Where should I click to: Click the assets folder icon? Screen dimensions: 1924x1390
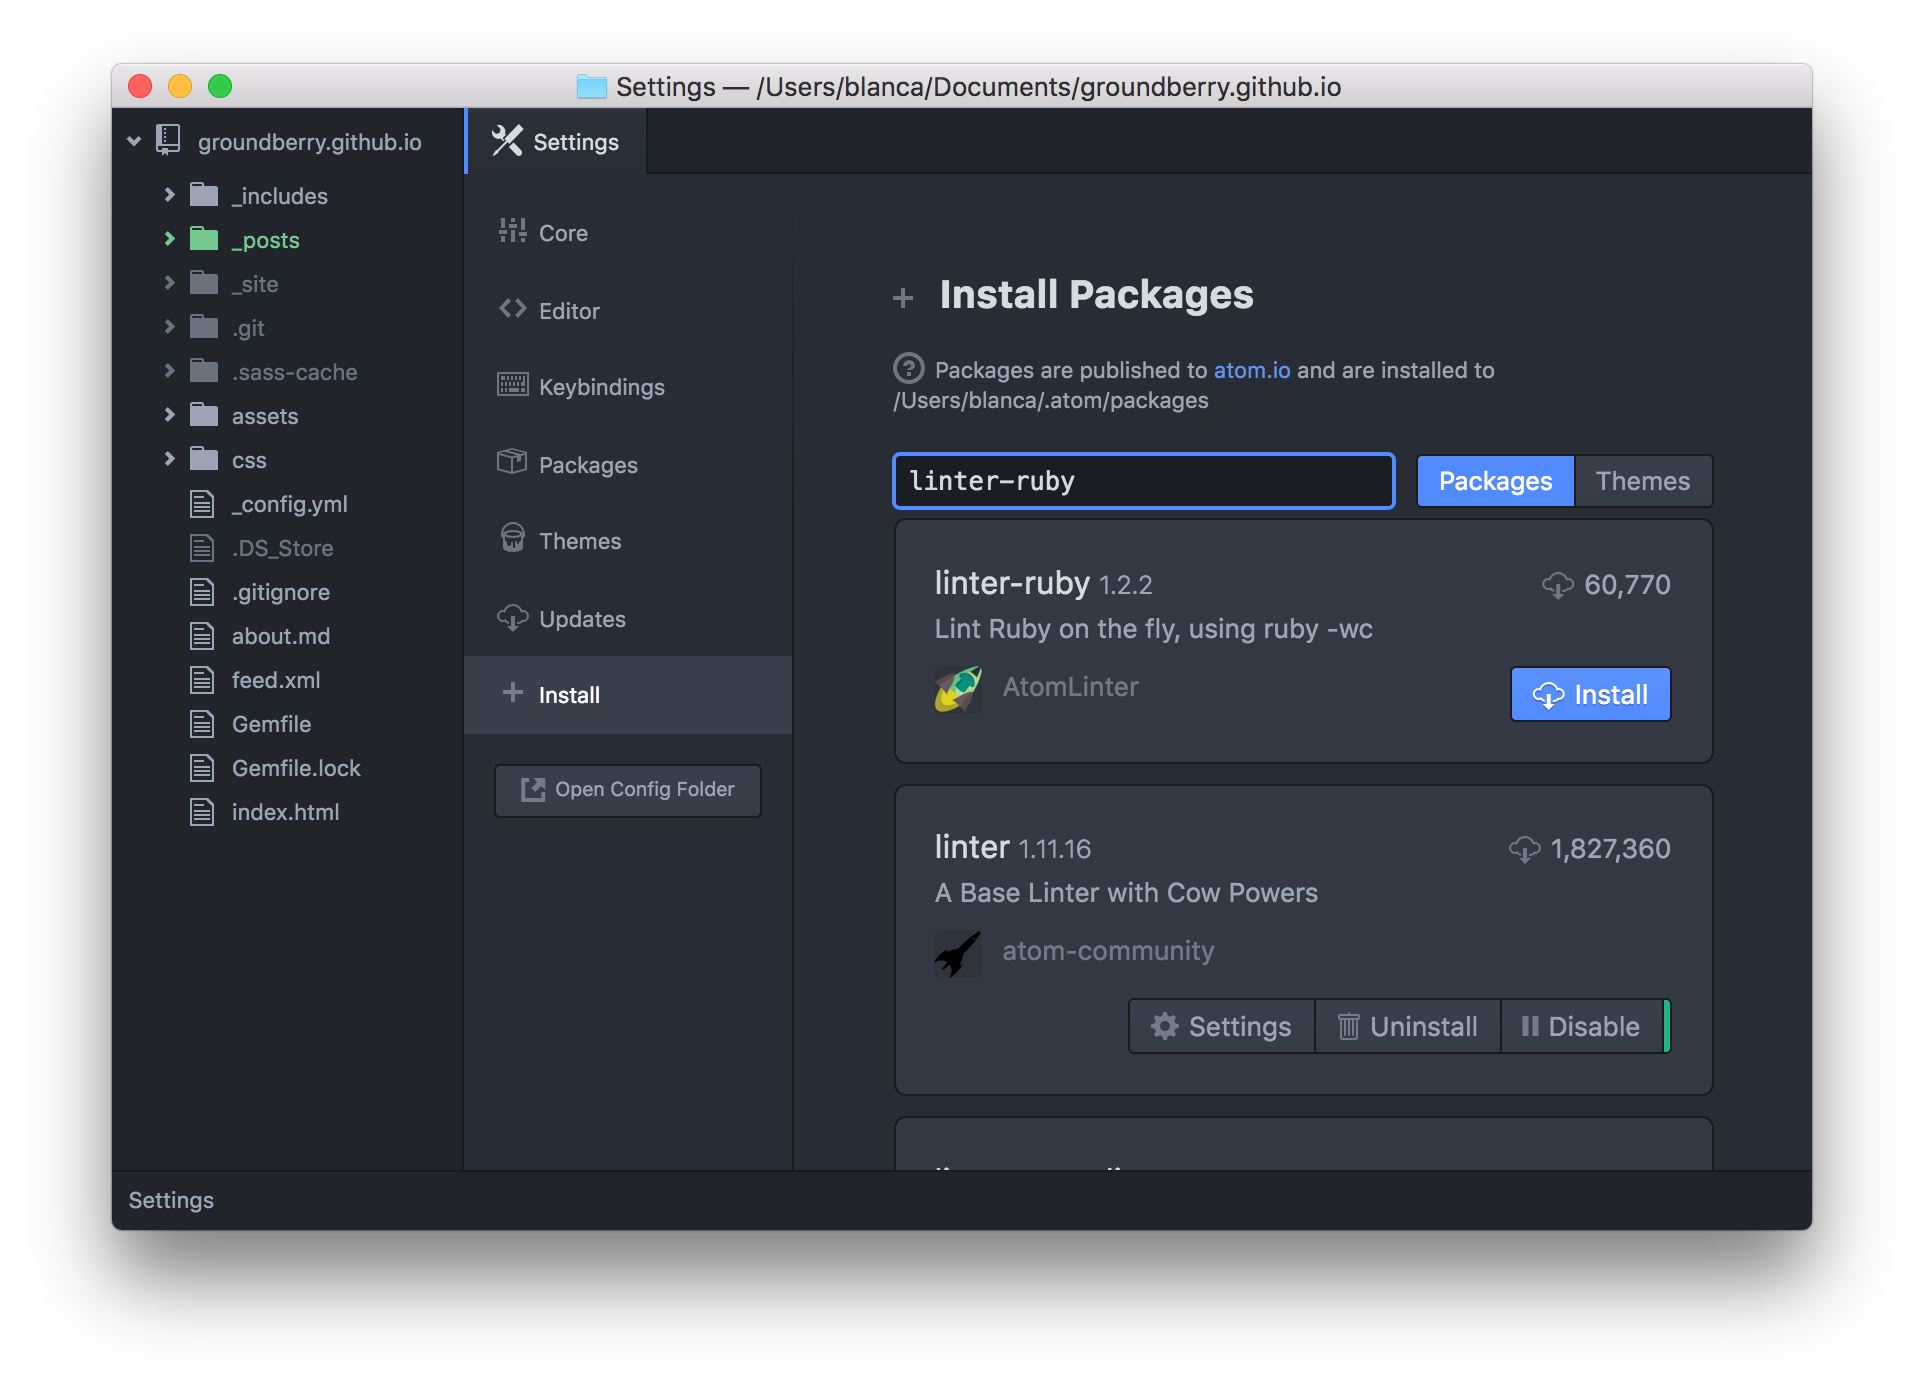(204, 415)
